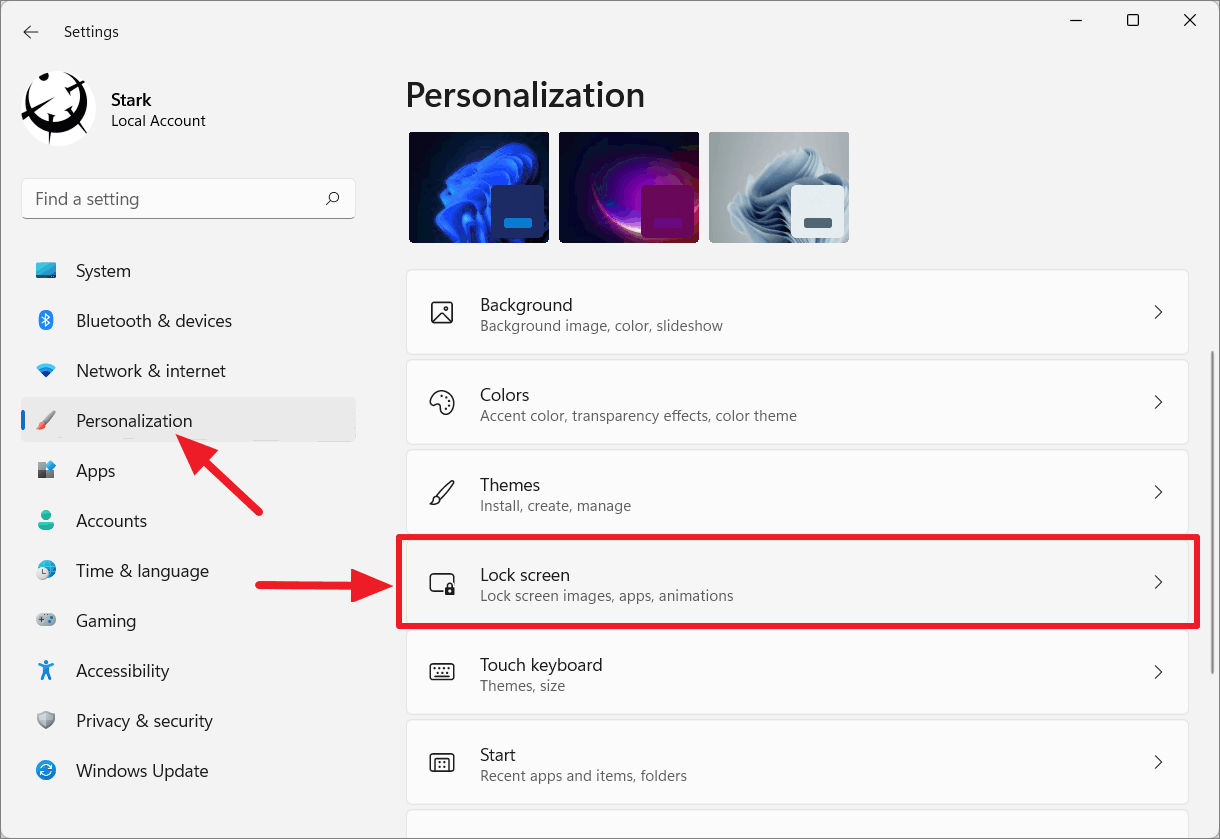Click the Time & language globe icon
The height and width of the screenshot is (839, 1220).
tap(46, 571)
